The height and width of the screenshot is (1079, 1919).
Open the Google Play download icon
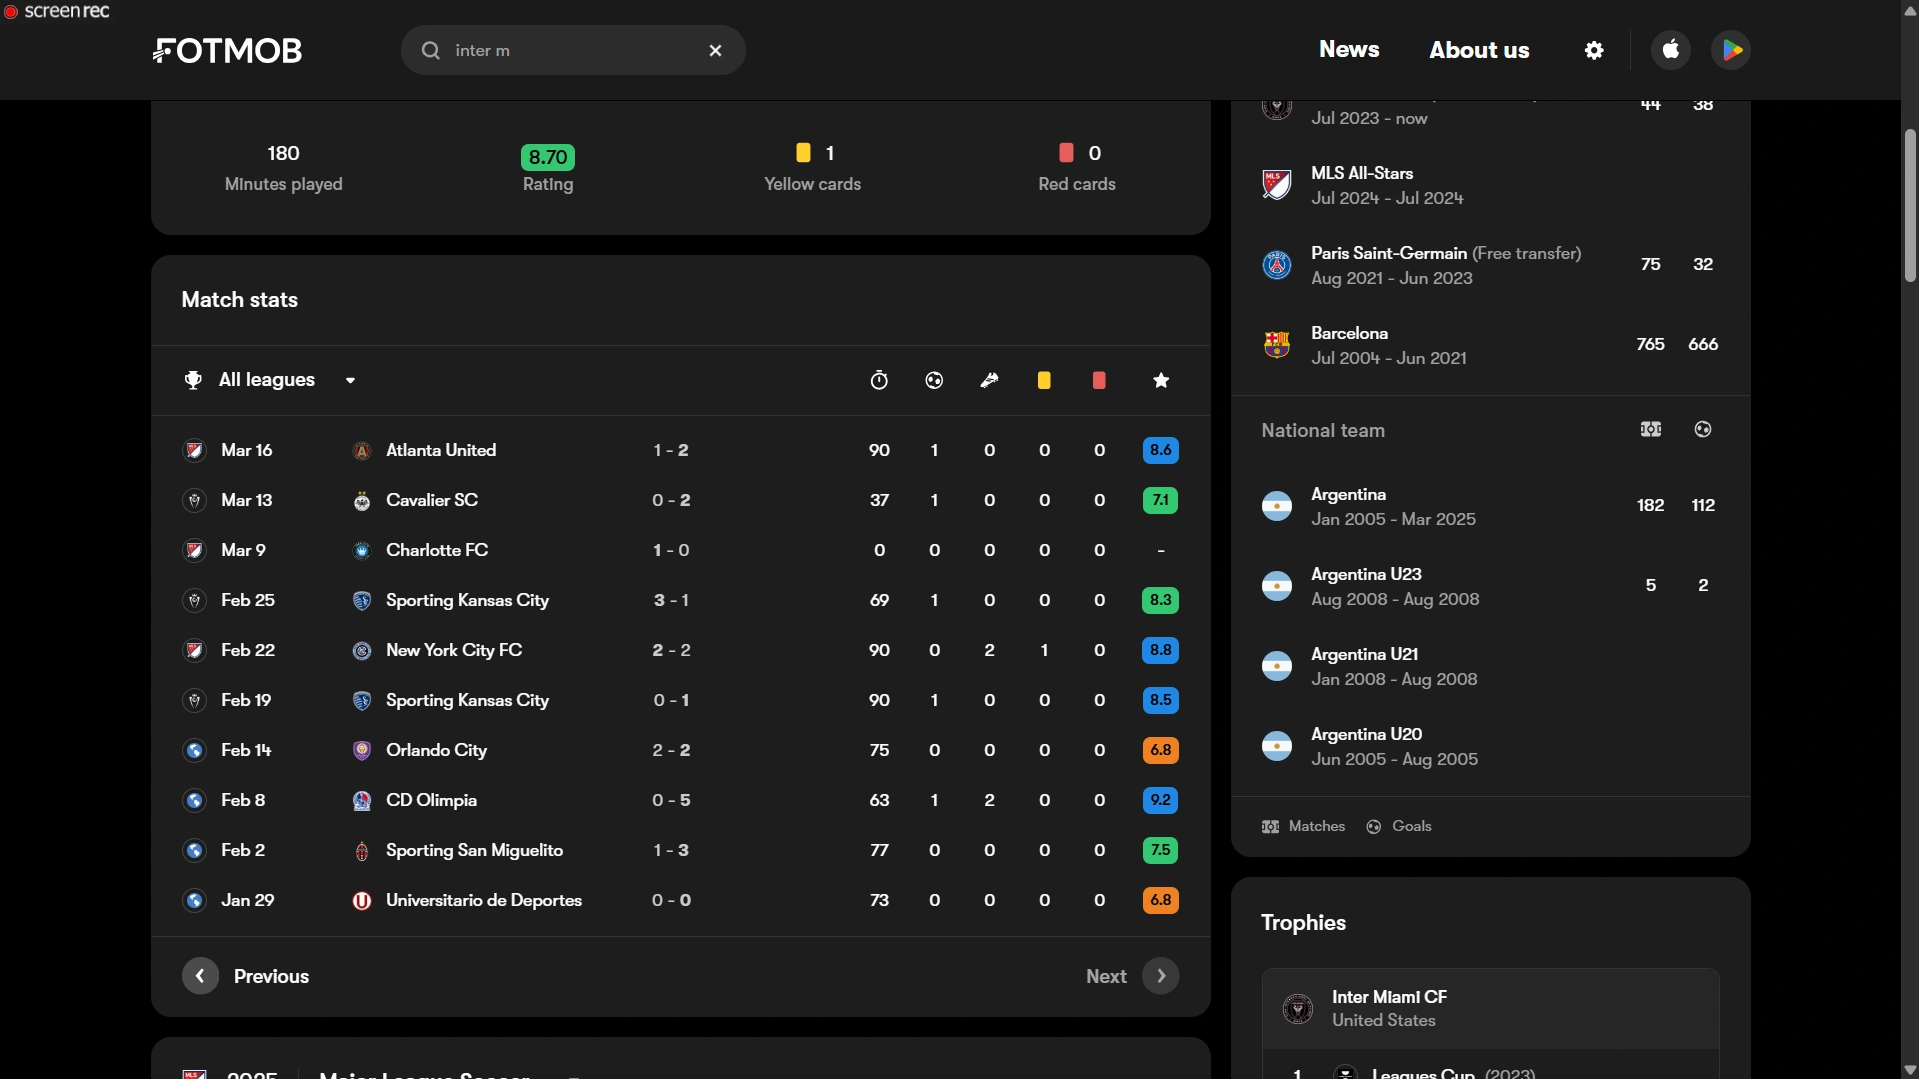[x=1731, y=50]
